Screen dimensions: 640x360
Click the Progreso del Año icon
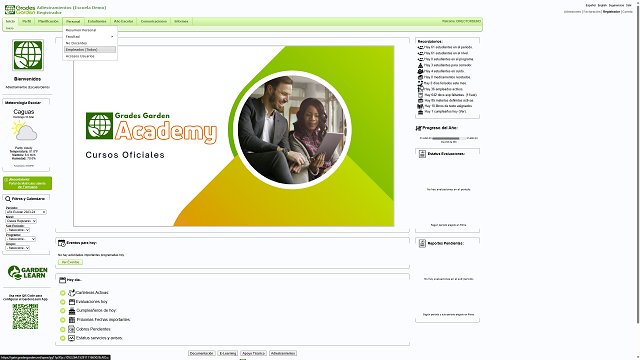[x=418, y=128]
